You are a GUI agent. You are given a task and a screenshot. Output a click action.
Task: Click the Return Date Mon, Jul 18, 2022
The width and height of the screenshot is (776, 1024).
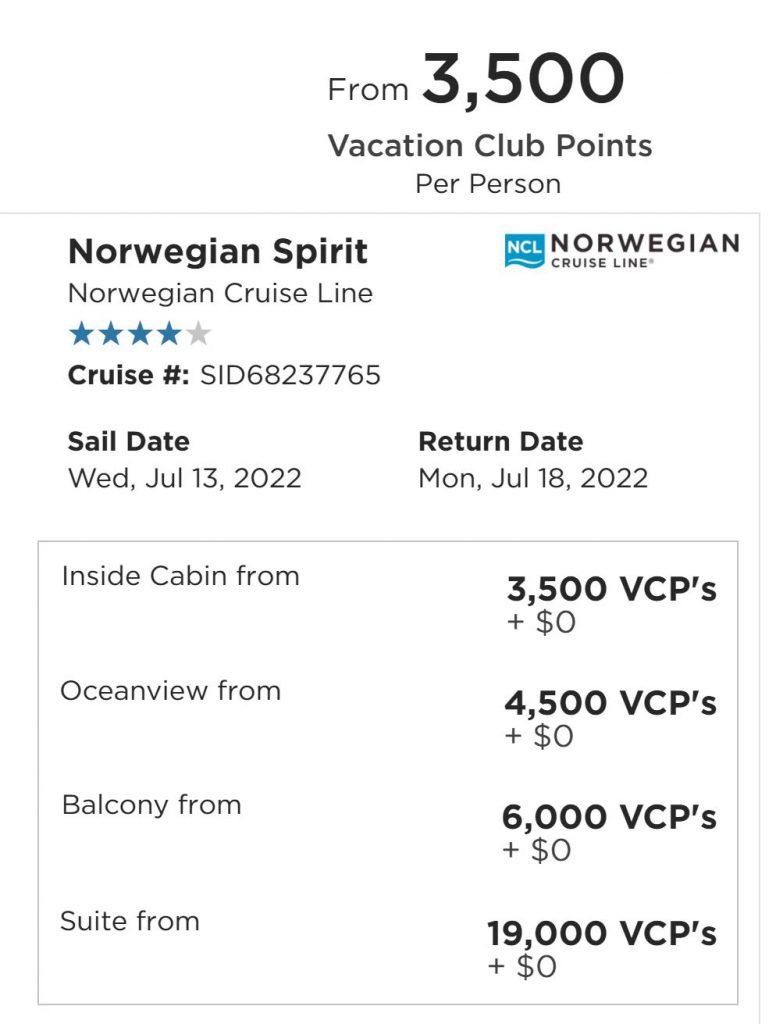click(533, 477)
